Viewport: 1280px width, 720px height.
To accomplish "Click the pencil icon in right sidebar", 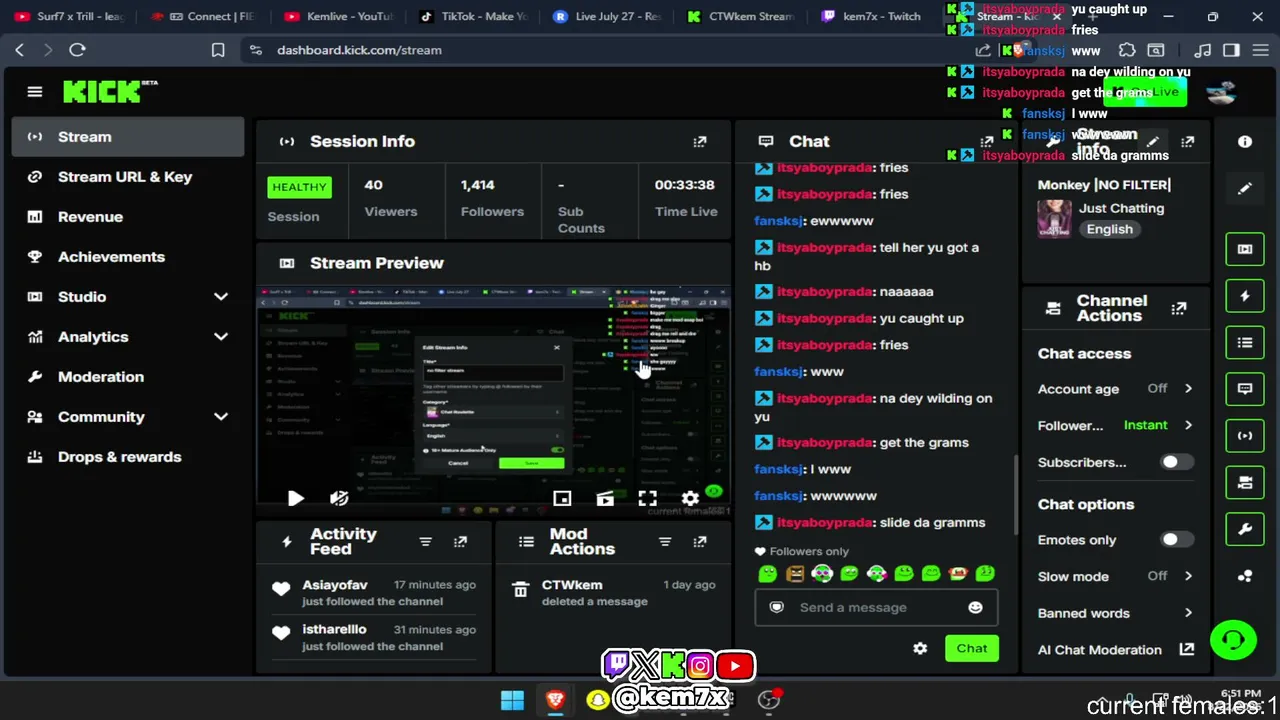I will 1245,189.
